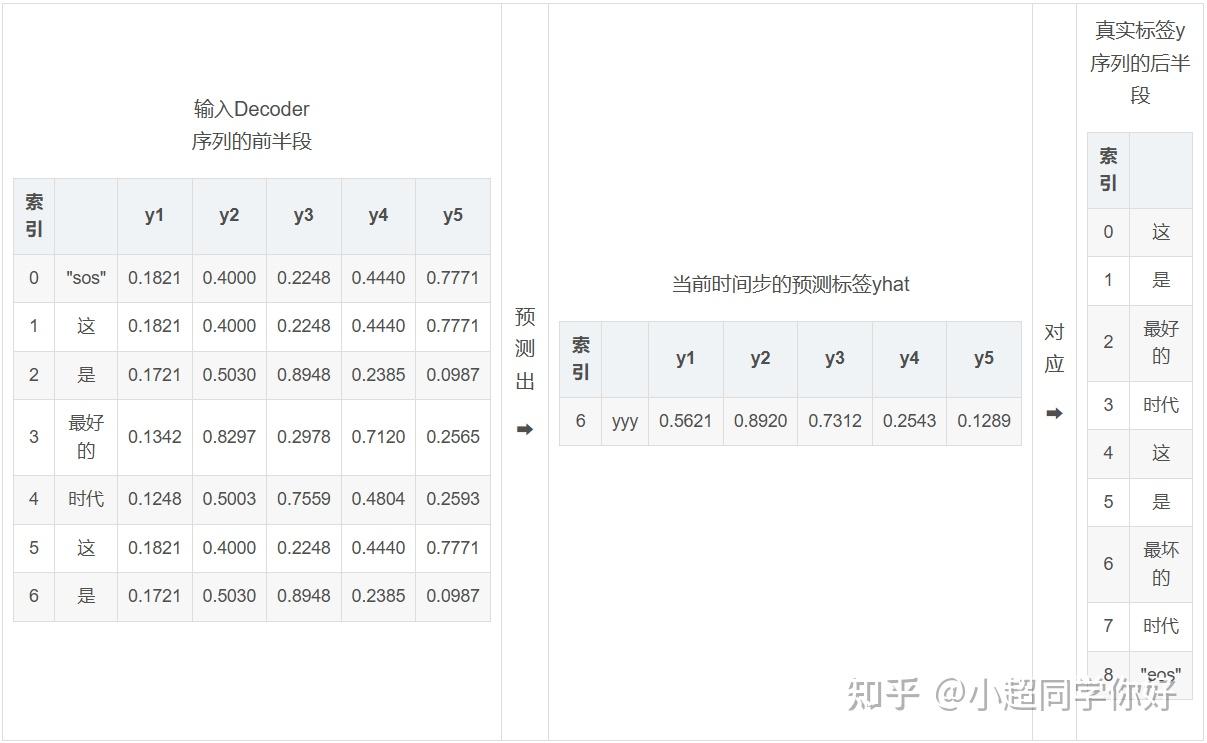Click index 6 in the yhat table

point(580,421)
